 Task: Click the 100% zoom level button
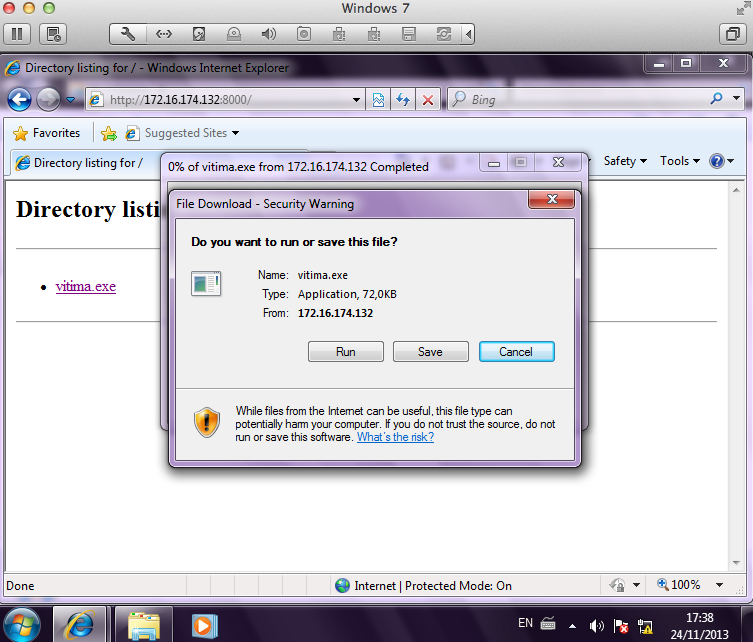[679, 585]
